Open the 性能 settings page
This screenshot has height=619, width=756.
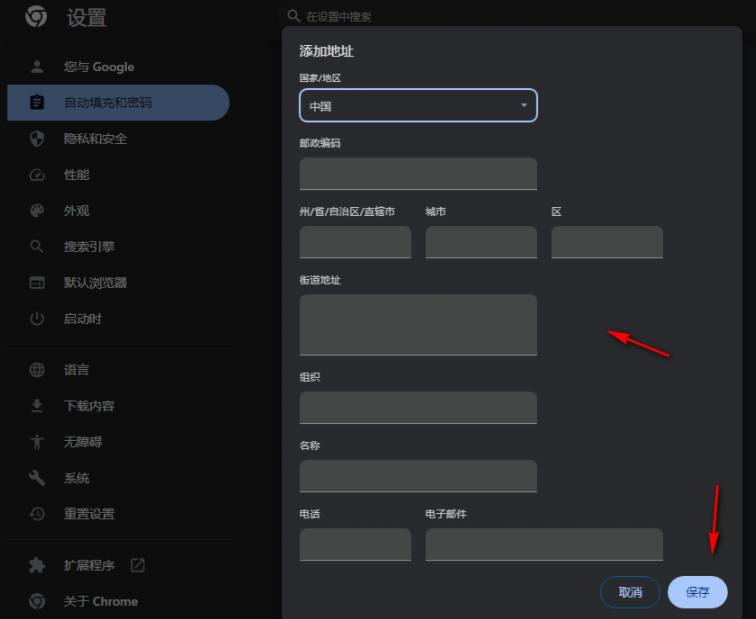pos(118,175)
